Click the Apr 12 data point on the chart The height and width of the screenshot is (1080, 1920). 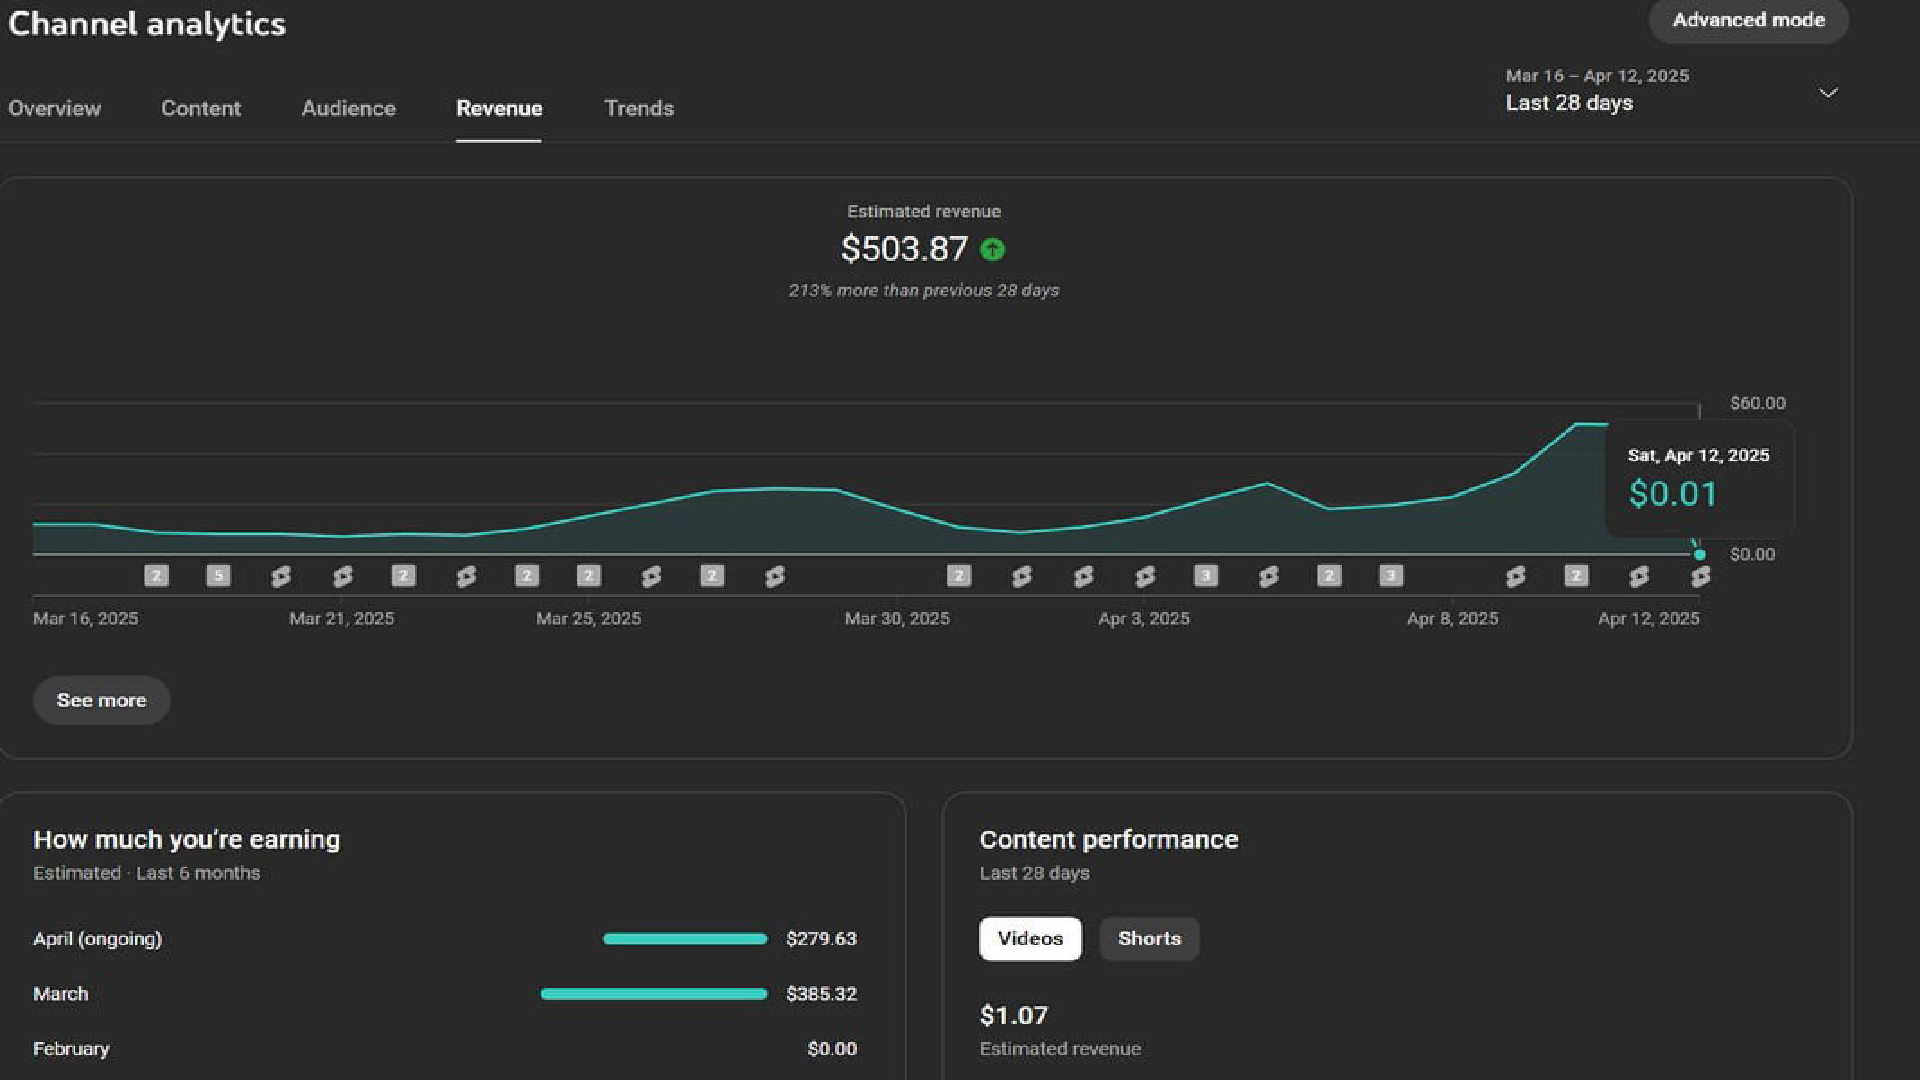(x=1699, y=554)
